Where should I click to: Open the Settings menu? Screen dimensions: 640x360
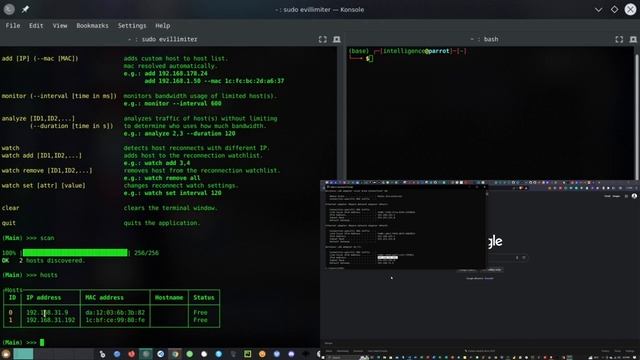132,25
